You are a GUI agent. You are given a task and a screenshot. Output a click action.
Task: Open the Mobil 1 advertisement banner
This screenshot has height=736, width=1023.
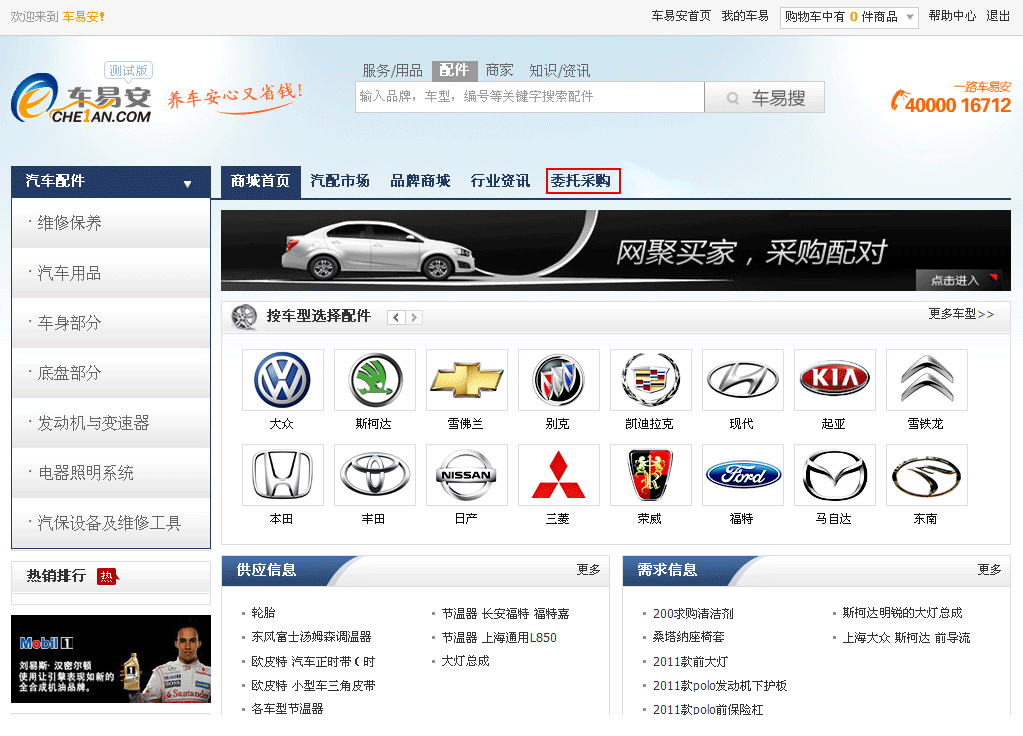(x=111, y=659)
